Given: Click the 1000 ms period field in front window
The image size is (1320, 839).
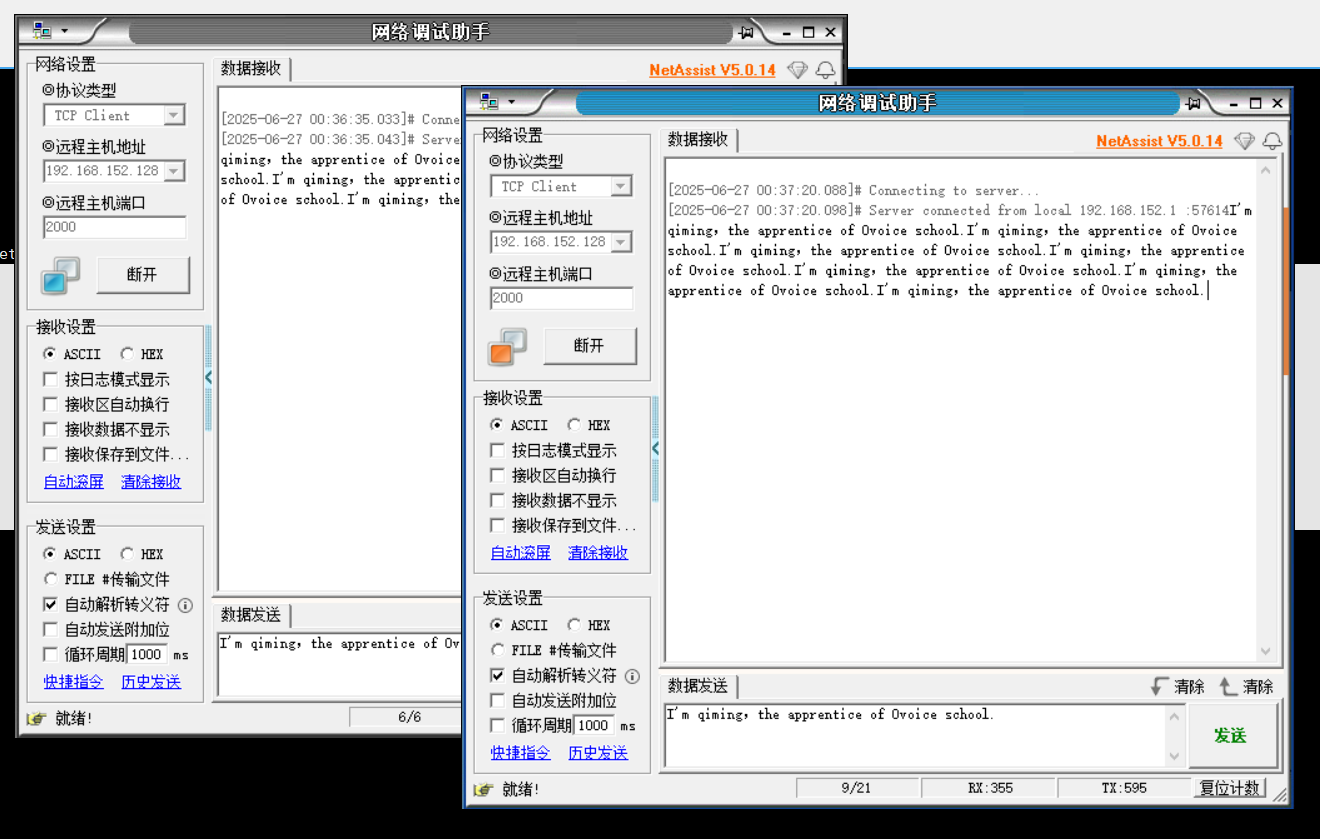Looking at the screenshot, I should click(594, 726).
